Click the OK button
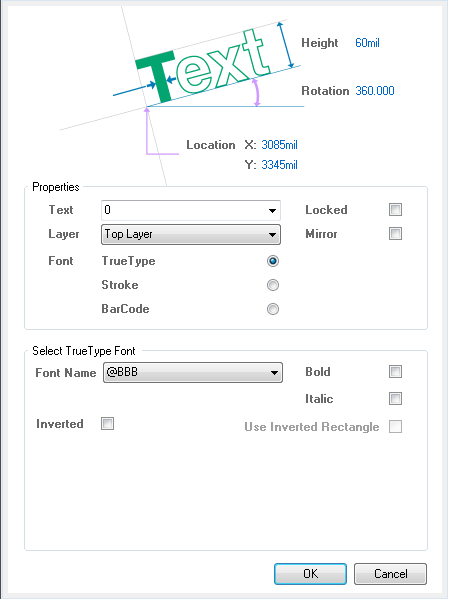 [x=311, y=573]
